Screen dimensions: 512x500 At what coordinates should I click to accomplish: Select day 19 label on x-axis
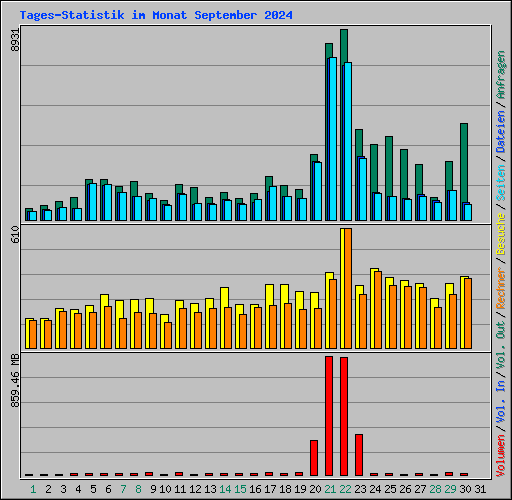tap(300, 489)
